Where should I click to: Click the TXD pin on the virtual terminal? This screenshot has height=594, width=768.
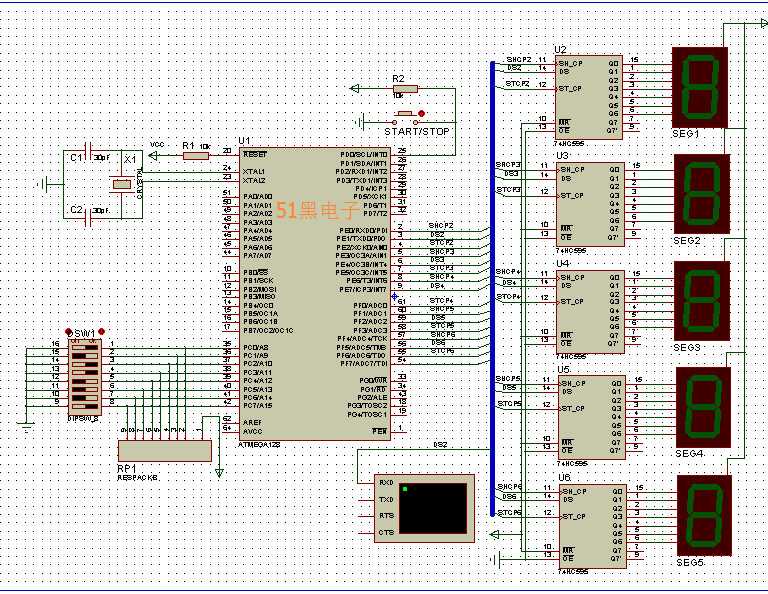(x=386, y=499)
